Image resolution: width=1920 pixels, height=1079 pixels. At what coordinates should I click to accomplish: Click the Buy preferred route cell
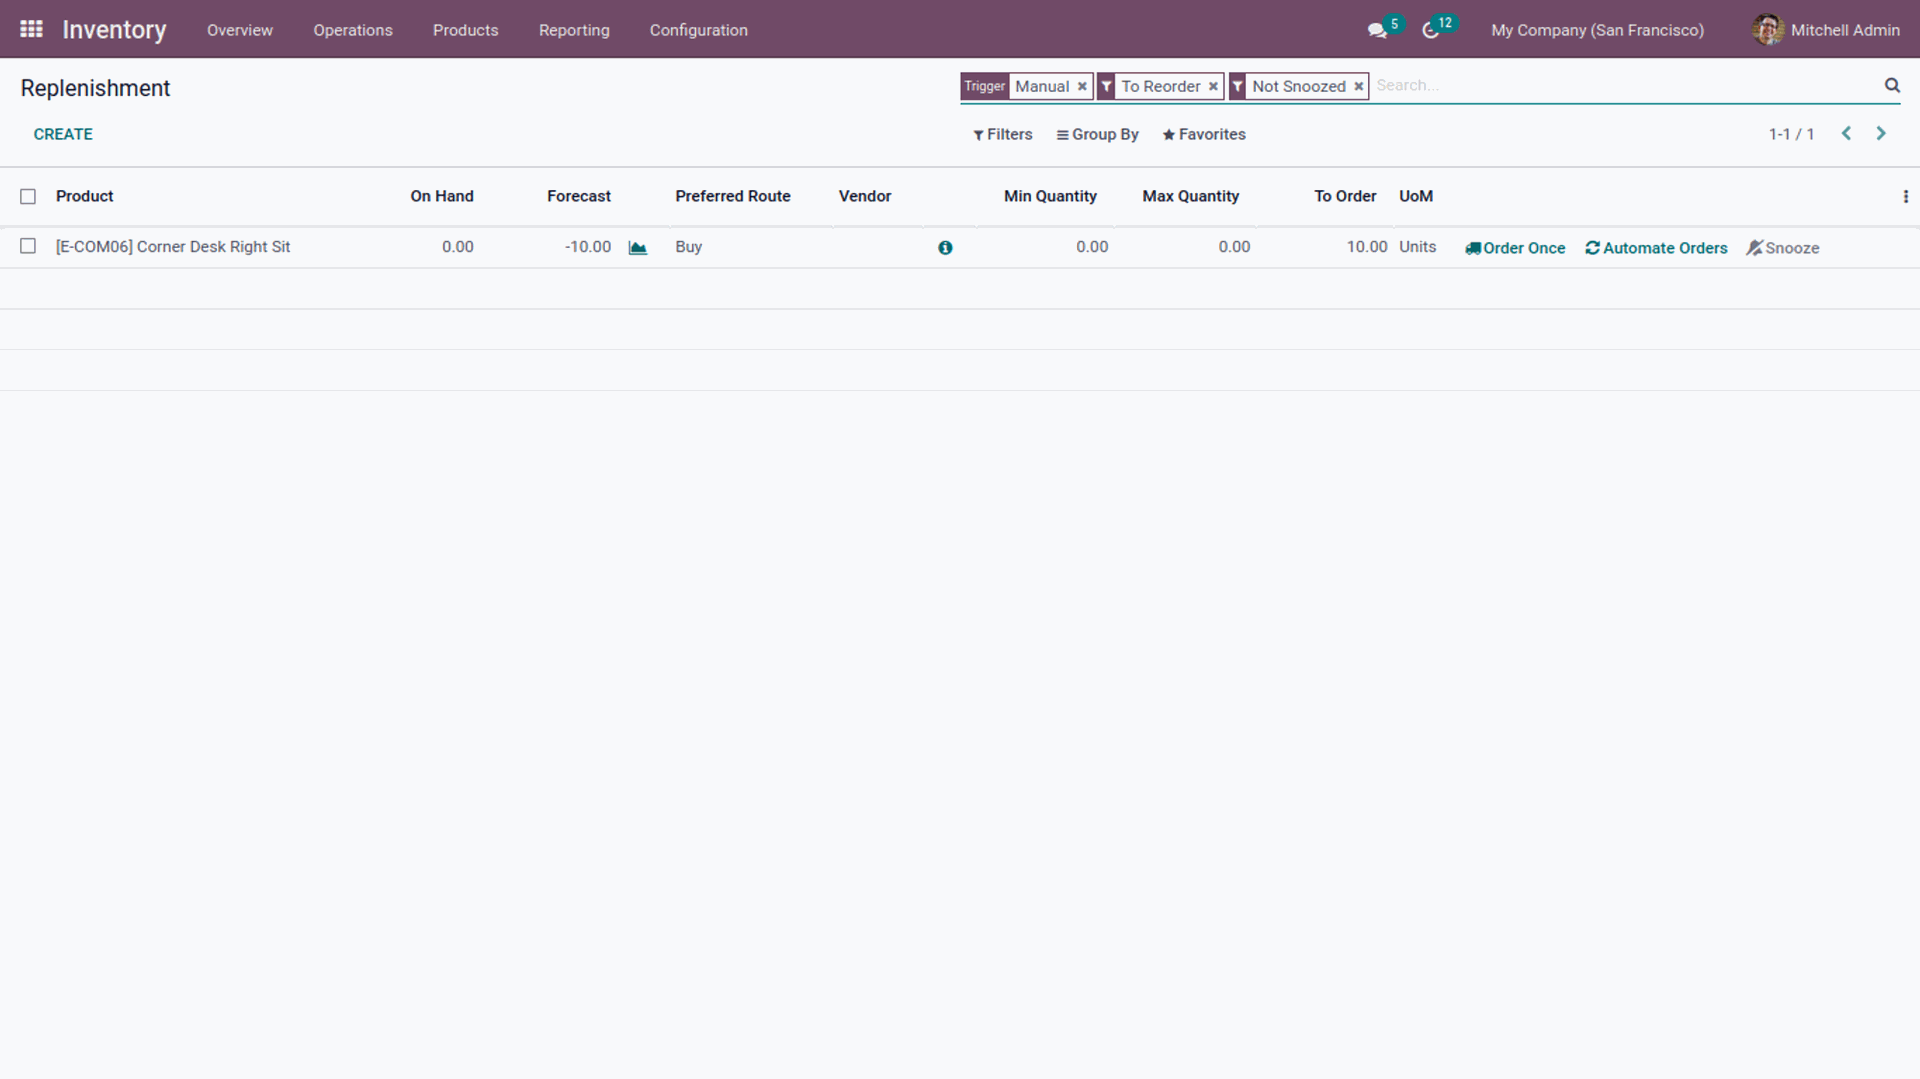pyautogui.click(x=689, y=247)
